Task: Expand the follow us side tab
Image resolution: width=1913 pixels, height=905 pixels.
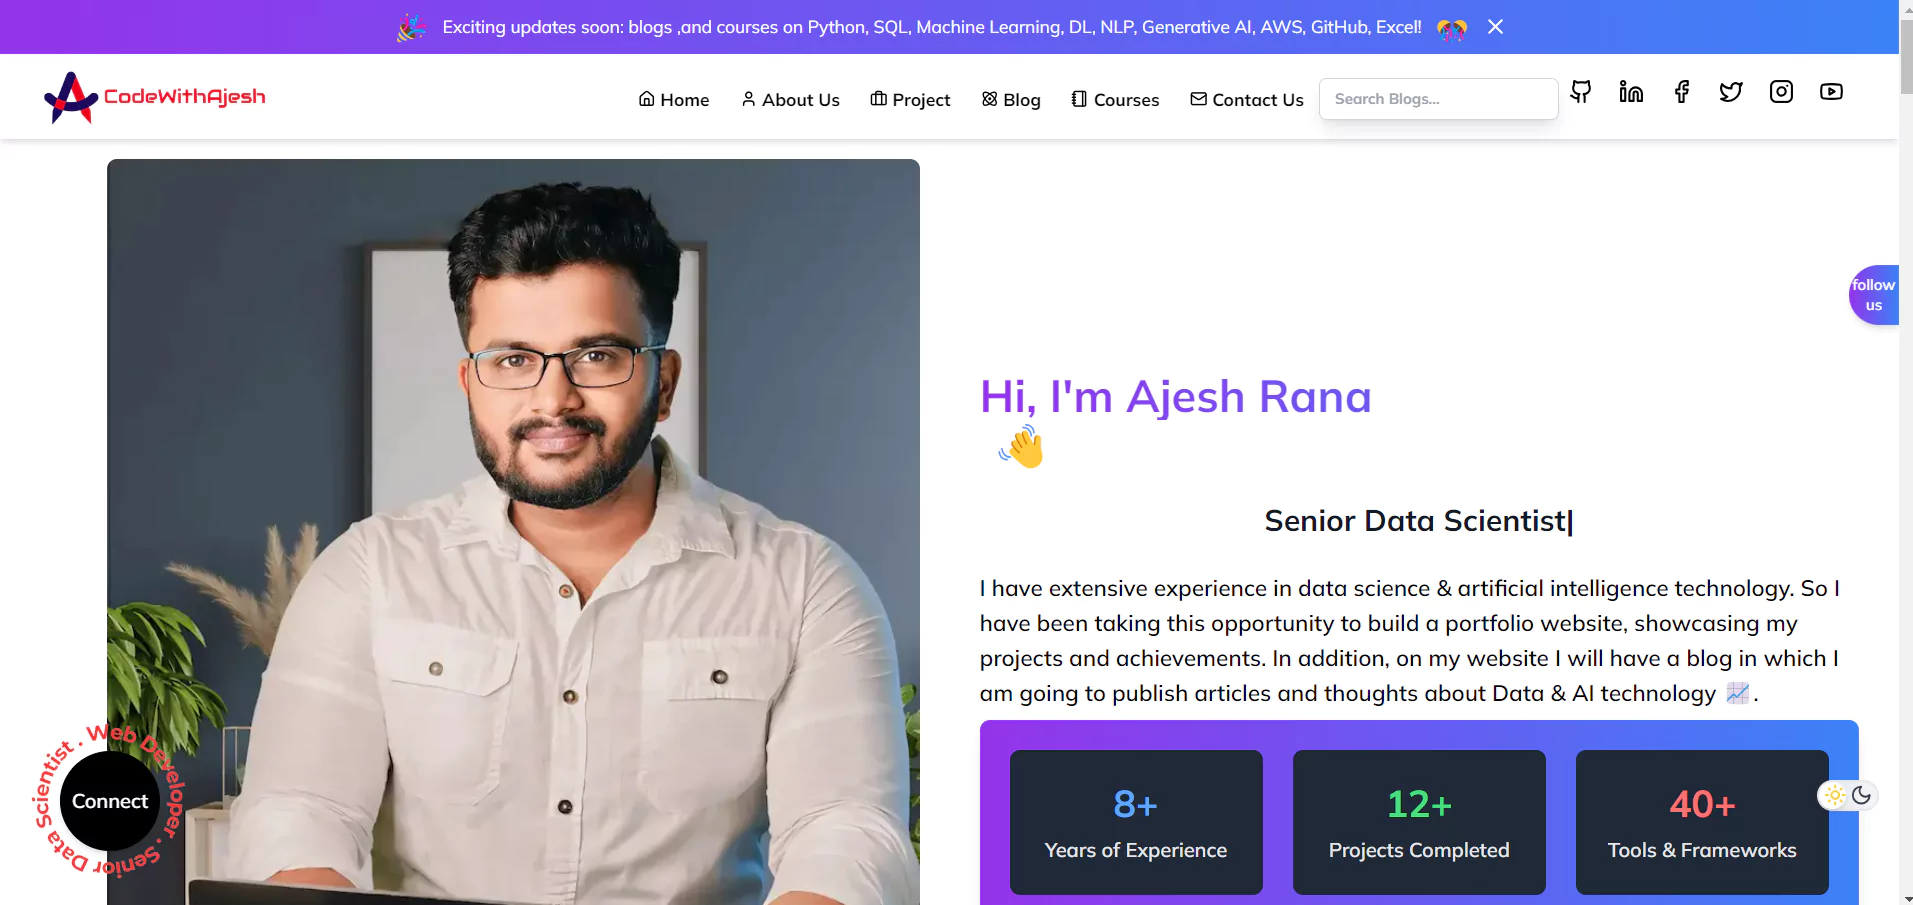Action: [1873, 295]
